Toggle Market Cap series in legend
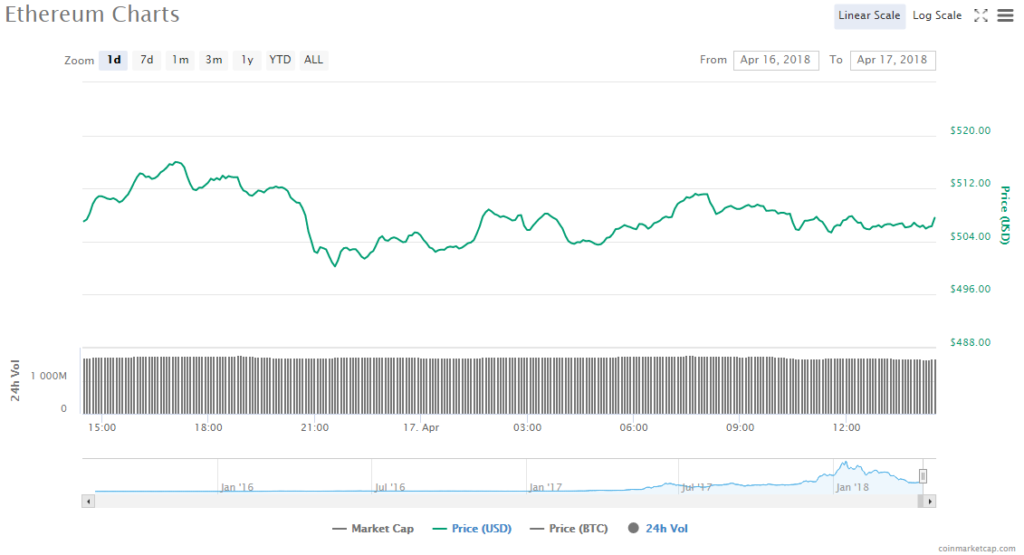This screenshot has width=1024, height=555. (375, 528)
